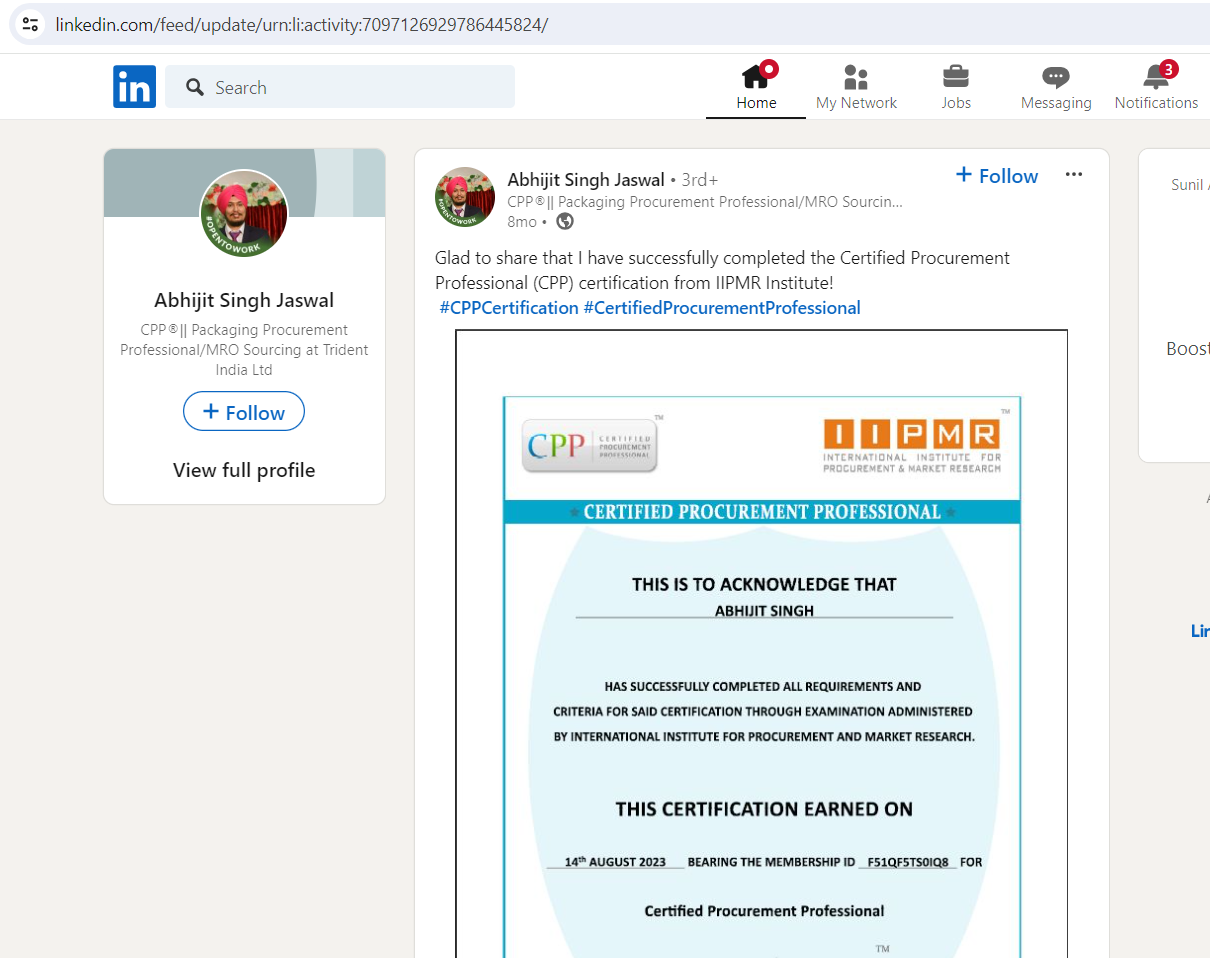Click site info icon in address bar
The height and width of the screenshot is (958, 1210).
[31, 24]
